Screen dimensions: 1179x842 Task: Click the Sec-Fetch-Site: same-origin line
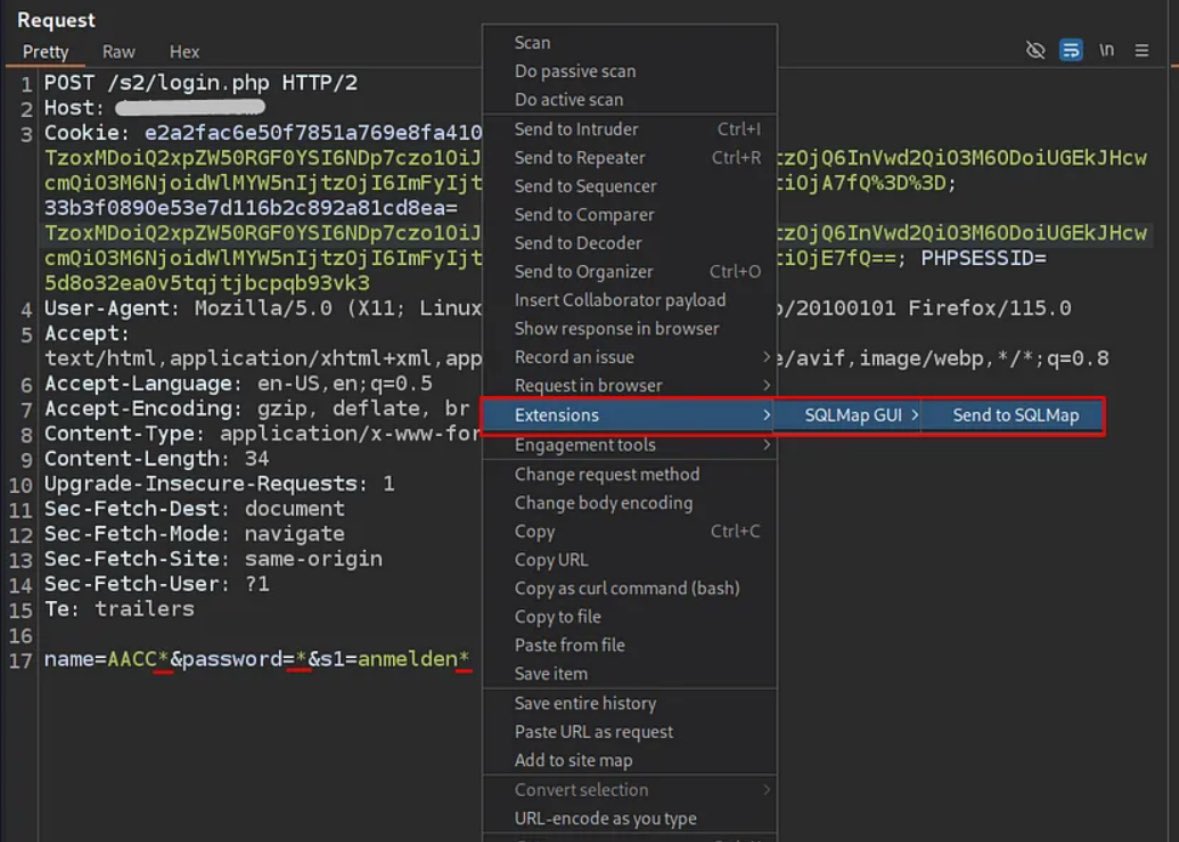(213, 559)
